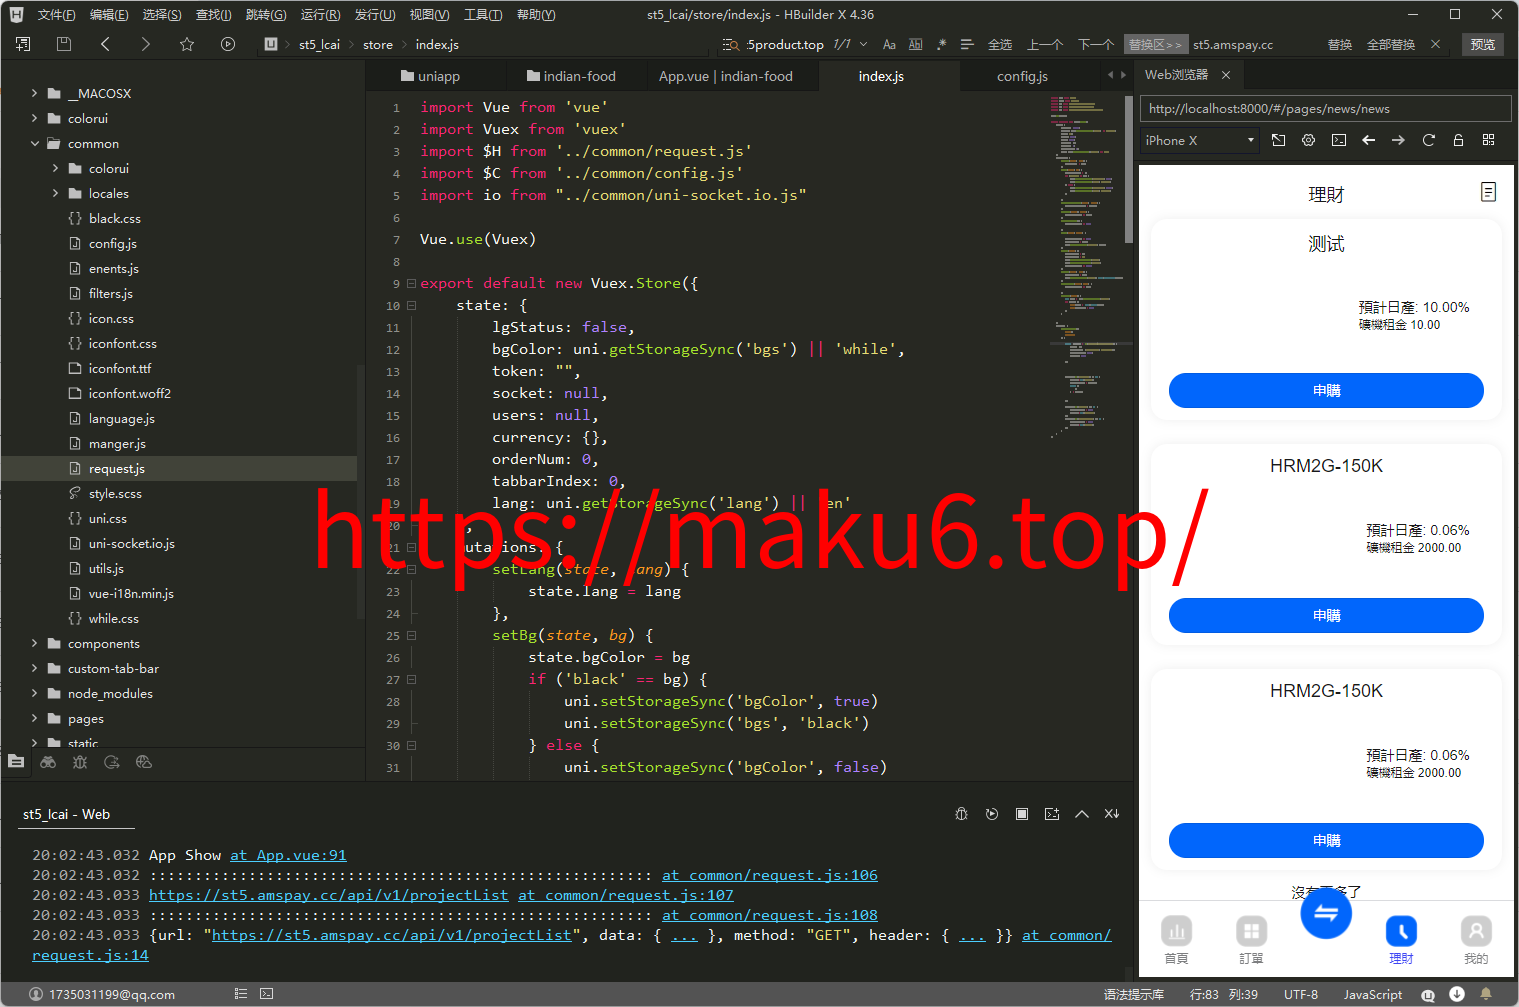The height and width of the screenshot is (1007, 1519).
Task: Expand the __MACOSX folder
Action: pos(35,93)
